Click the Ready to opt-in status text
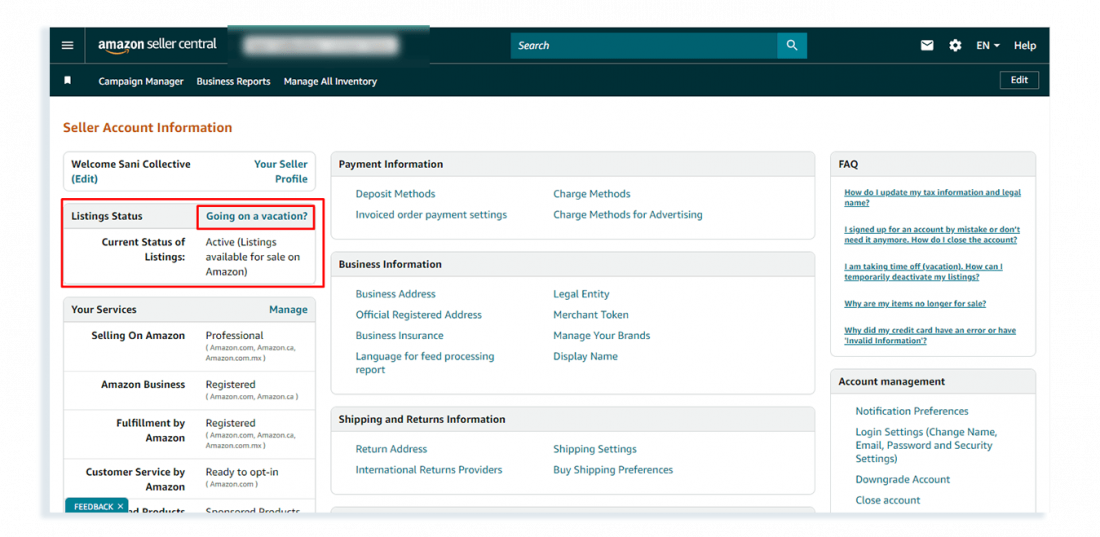Screen dimensions: 1100x537 point(240,472)
